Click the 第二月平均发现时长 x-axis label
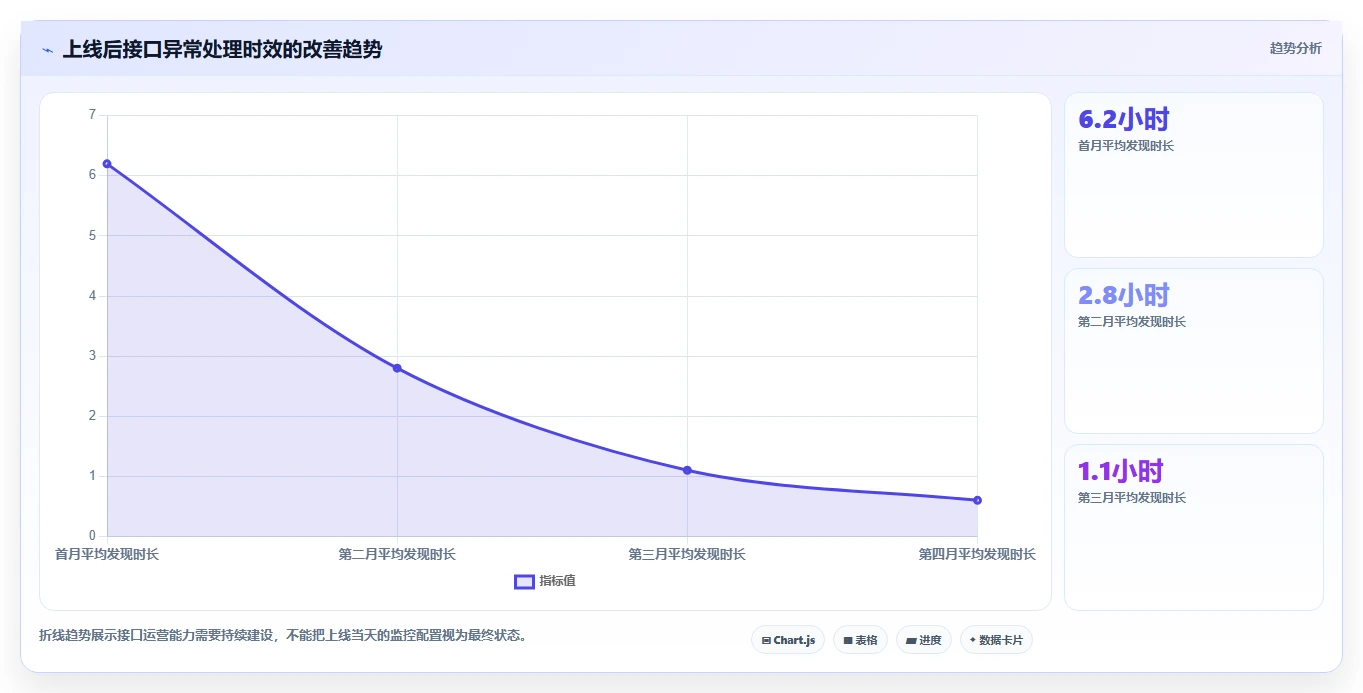1363x693 pixels. point(397,554)
